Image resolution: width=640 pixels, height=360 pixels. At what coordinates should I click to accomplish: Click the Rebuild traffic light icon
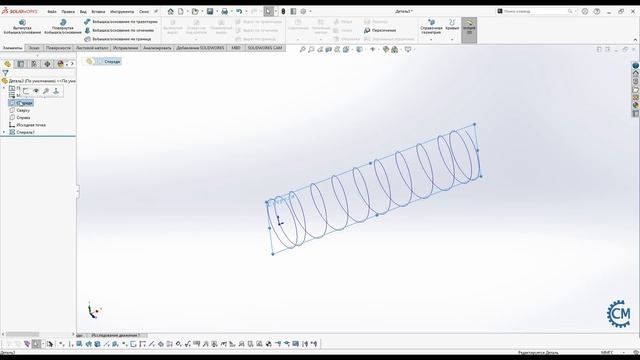pos(283,11)
